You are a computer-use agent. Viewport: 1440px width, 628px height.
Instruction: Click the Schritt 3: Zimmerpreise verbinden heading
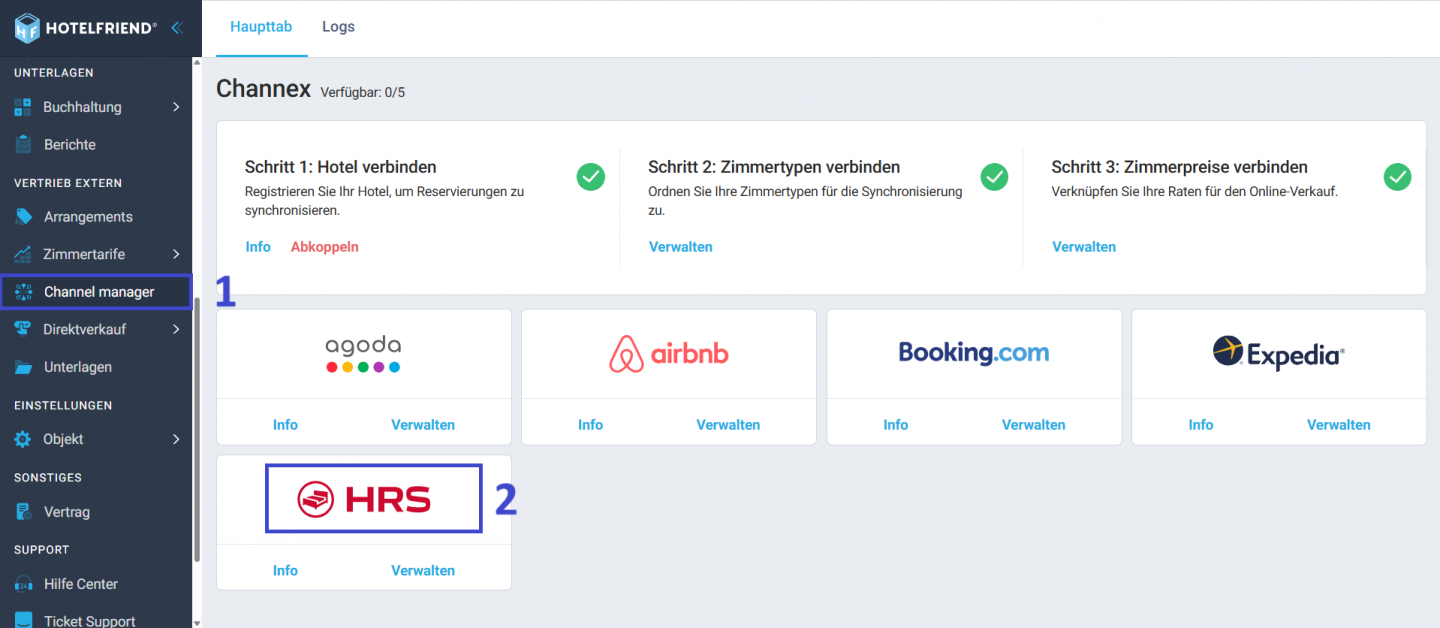[1180, 167]
